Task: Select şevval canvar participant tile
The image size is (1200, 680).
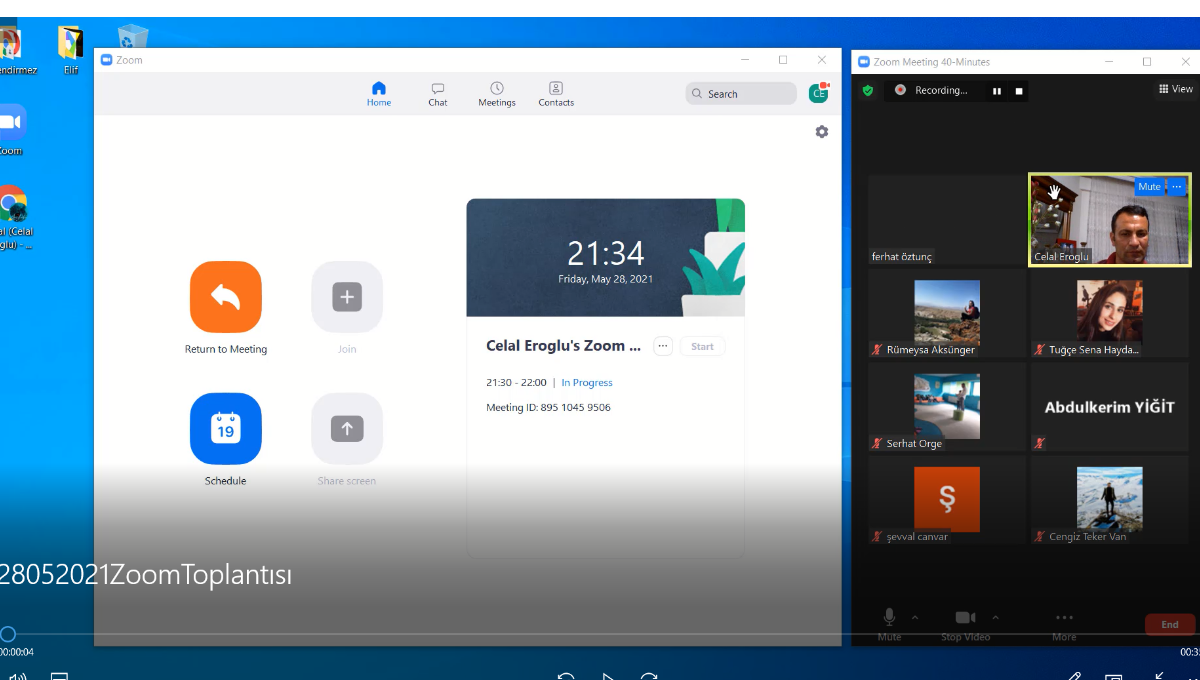Action: click(x=947, y=500)
